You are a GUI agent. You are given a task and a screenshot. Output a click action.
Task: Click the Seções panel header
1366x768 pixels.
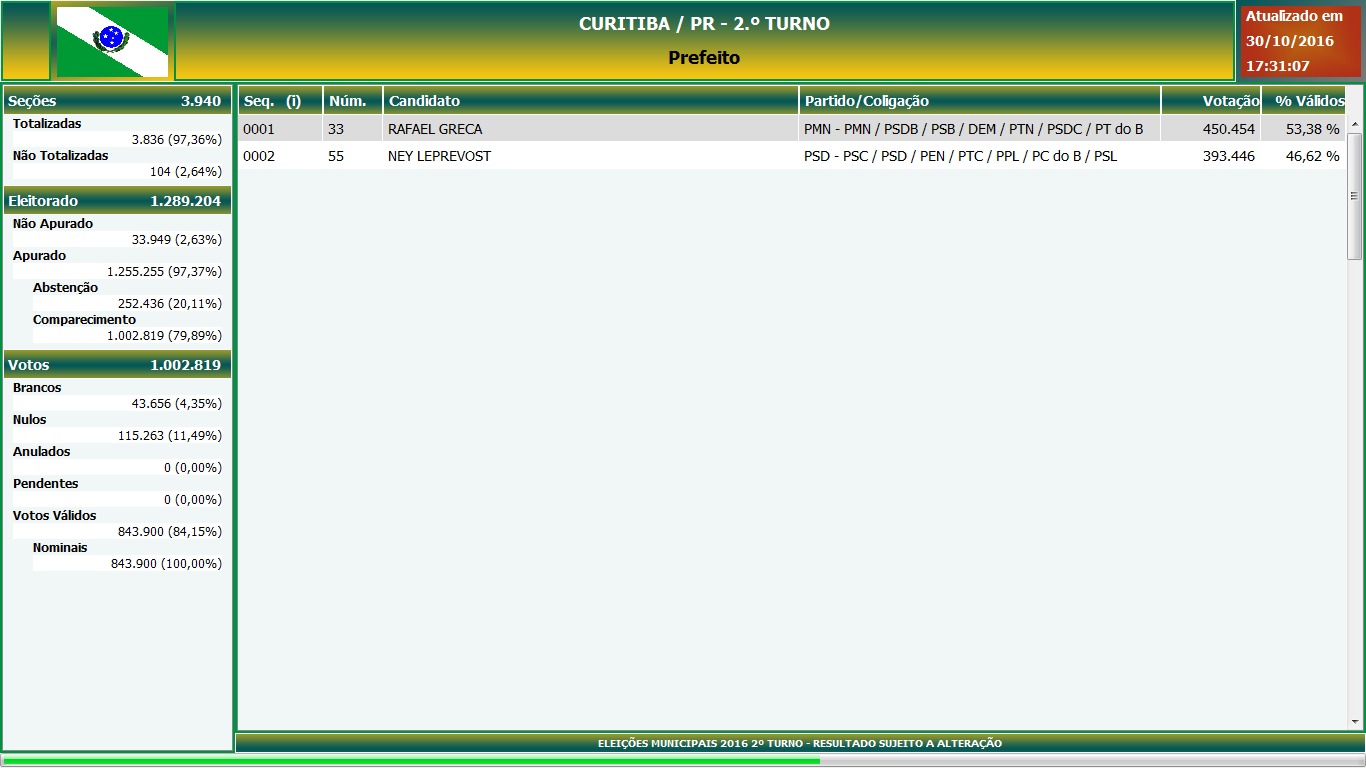(x=117, y=101)
